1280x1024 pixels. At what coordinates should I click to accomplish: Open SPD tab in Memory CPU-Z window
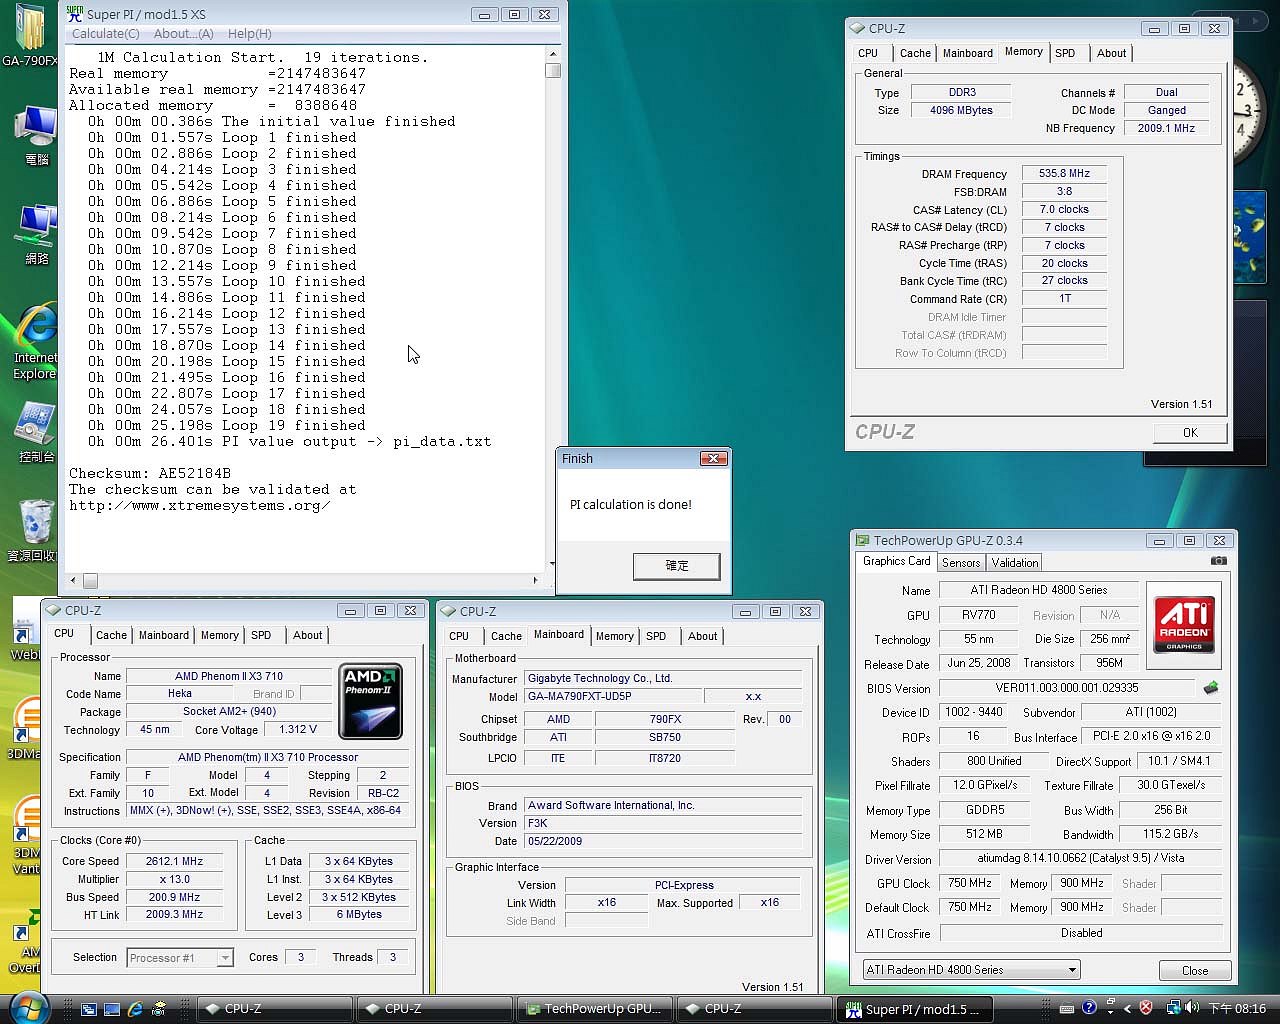(x=1065, y=53)
